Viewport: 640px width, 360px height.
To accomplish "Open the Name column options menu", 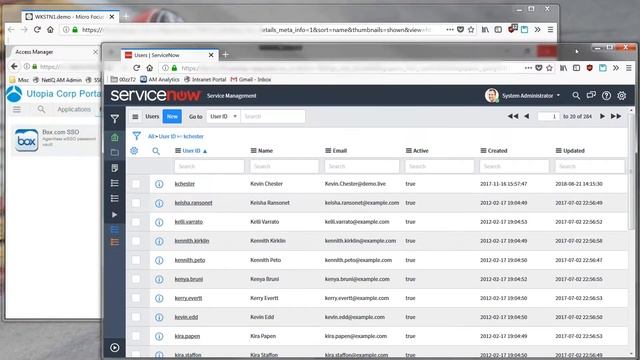I will [253, 151].
